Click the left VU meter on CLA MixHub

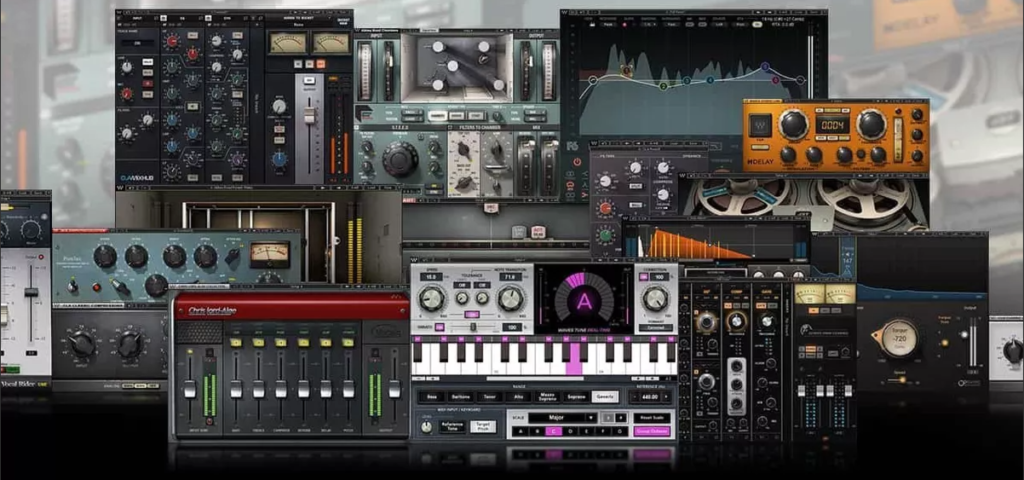pos(286,42)
